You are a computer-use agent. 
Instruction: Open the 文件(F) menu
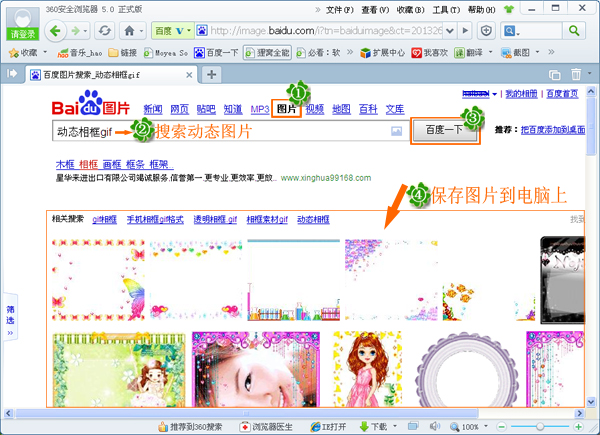tap(340, 10)
